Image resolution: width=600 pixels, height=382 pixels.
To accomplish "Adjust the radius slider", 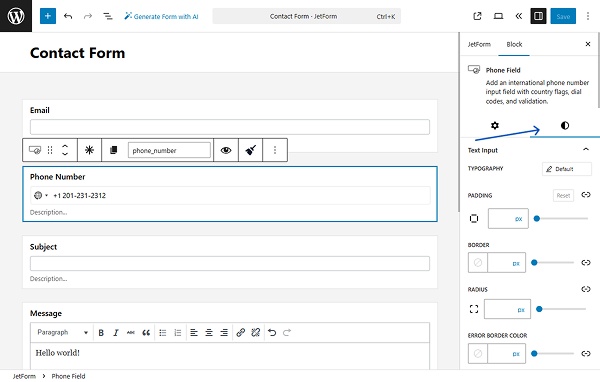I will coord(562,309).
